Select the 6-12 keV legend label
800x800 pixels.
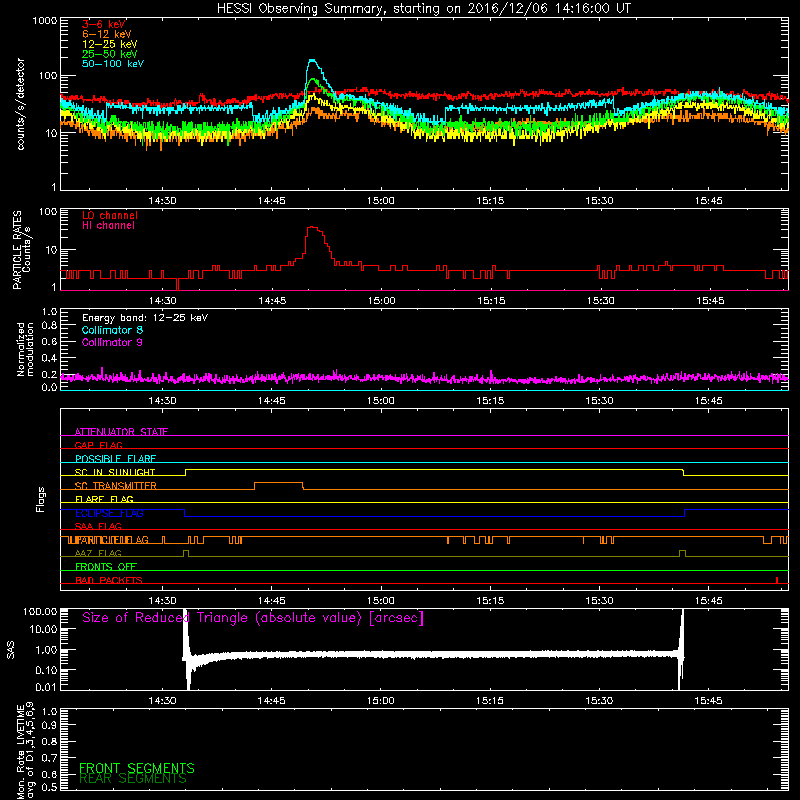[x=107, y=34]
